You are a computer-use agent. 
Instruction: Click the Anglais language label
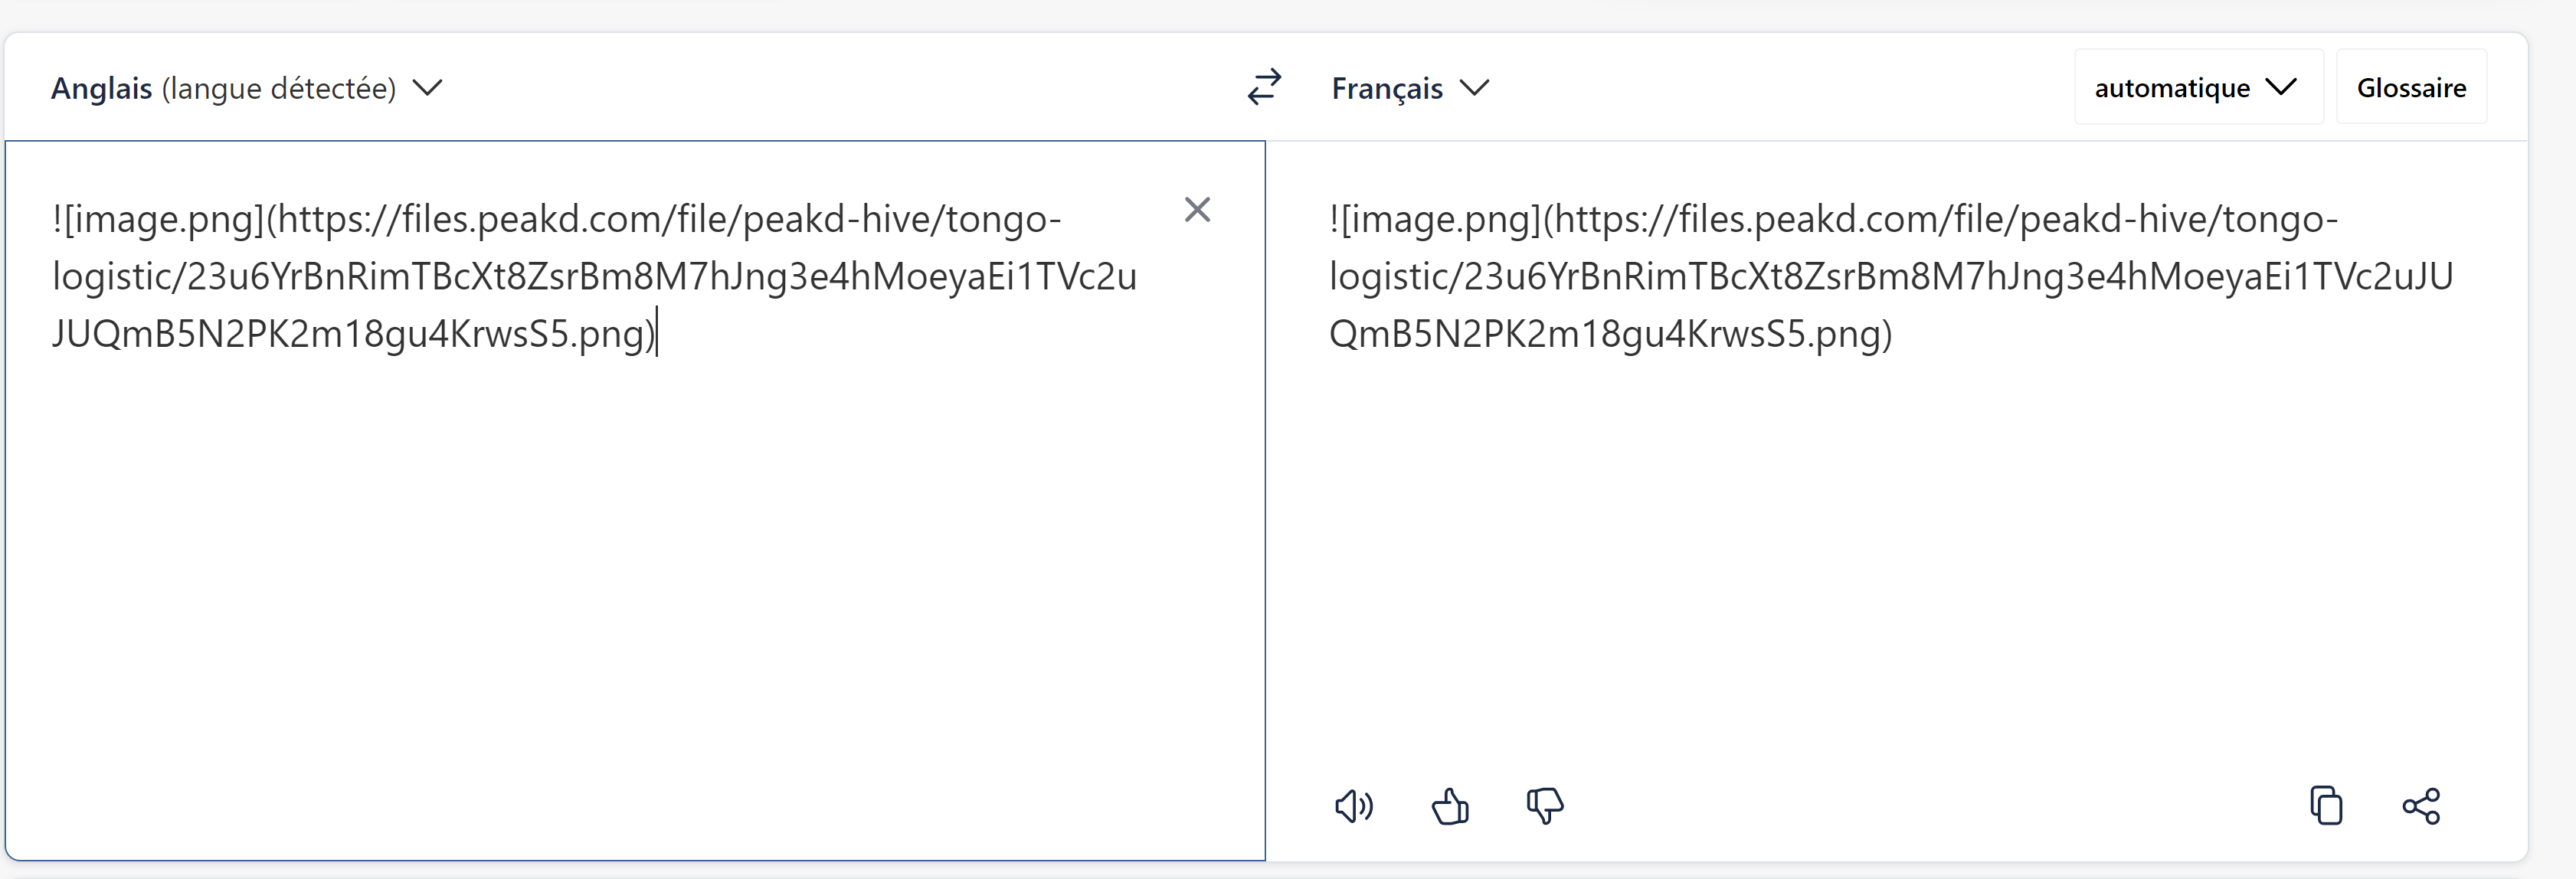click(102, 88)
